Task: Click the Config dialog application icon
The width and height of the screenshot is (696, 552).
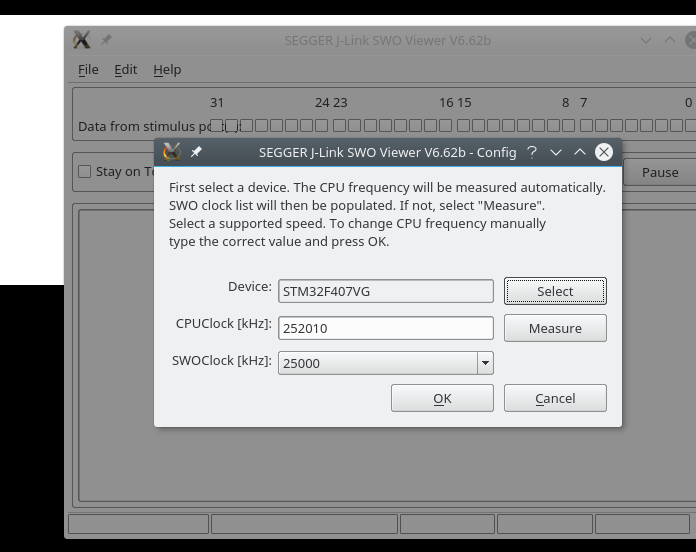Action: 172,152
